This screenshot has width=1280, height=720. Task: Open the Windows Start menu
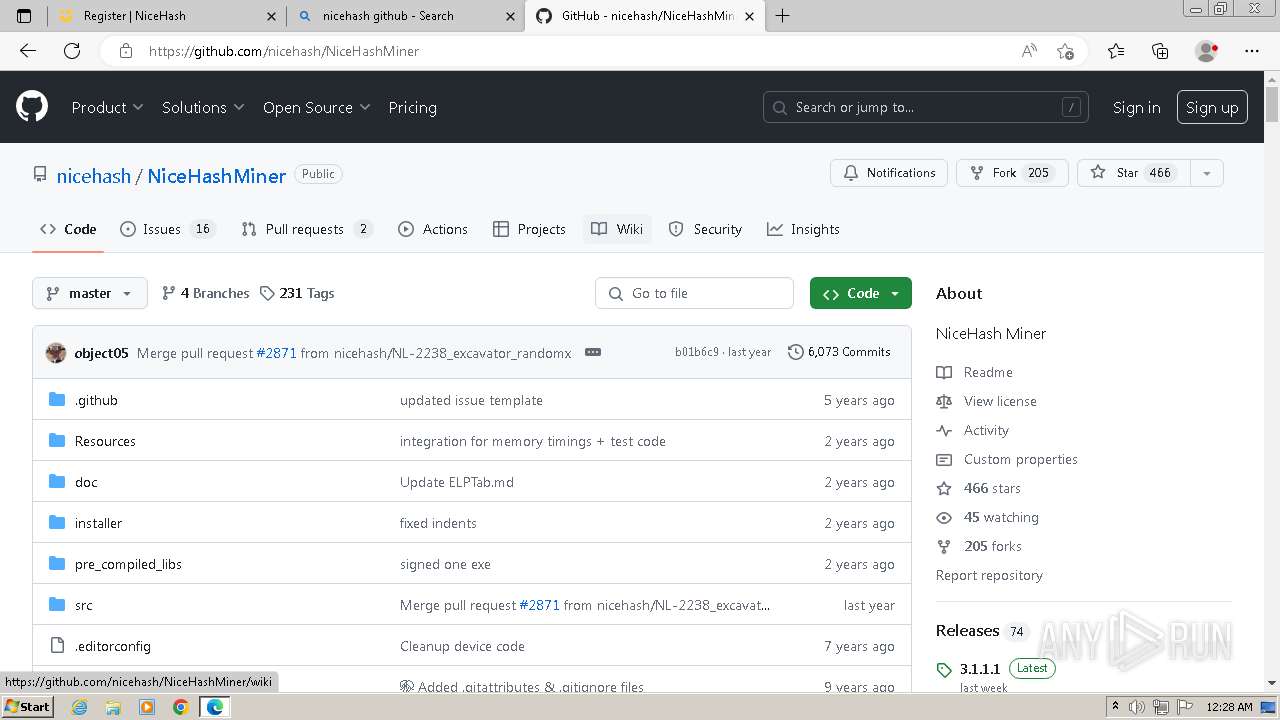coord(27,707)
